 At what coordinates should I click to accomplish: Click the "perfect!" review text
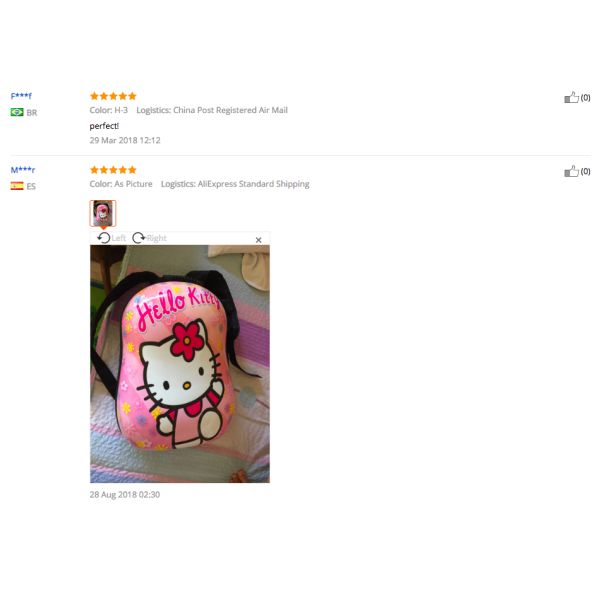[104, 126]
